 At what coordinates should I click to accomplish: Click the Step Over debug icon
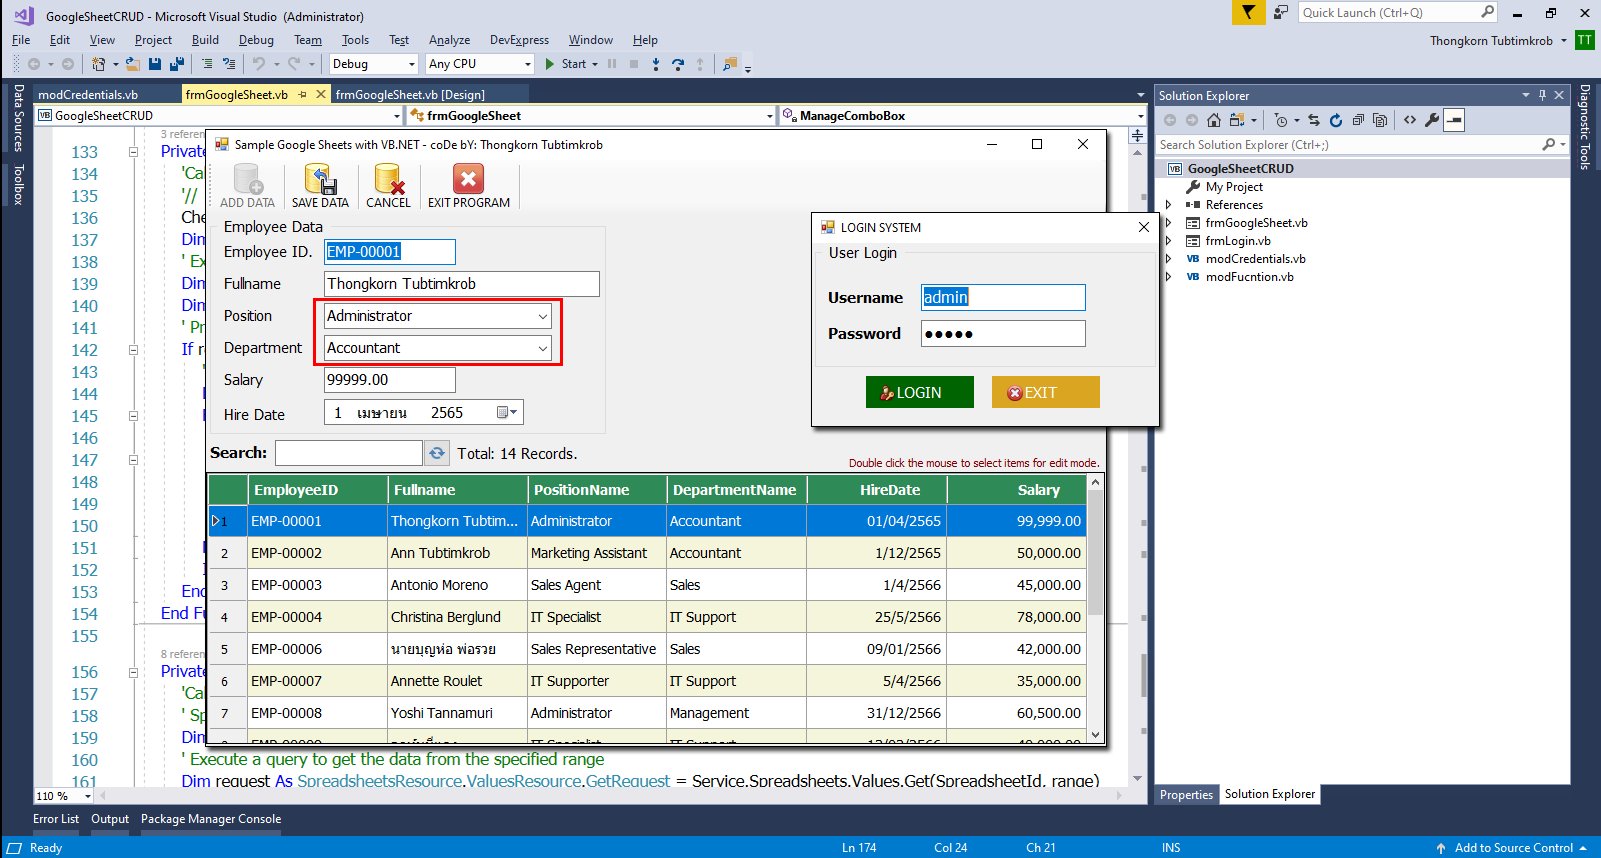[x=678, y=64]
